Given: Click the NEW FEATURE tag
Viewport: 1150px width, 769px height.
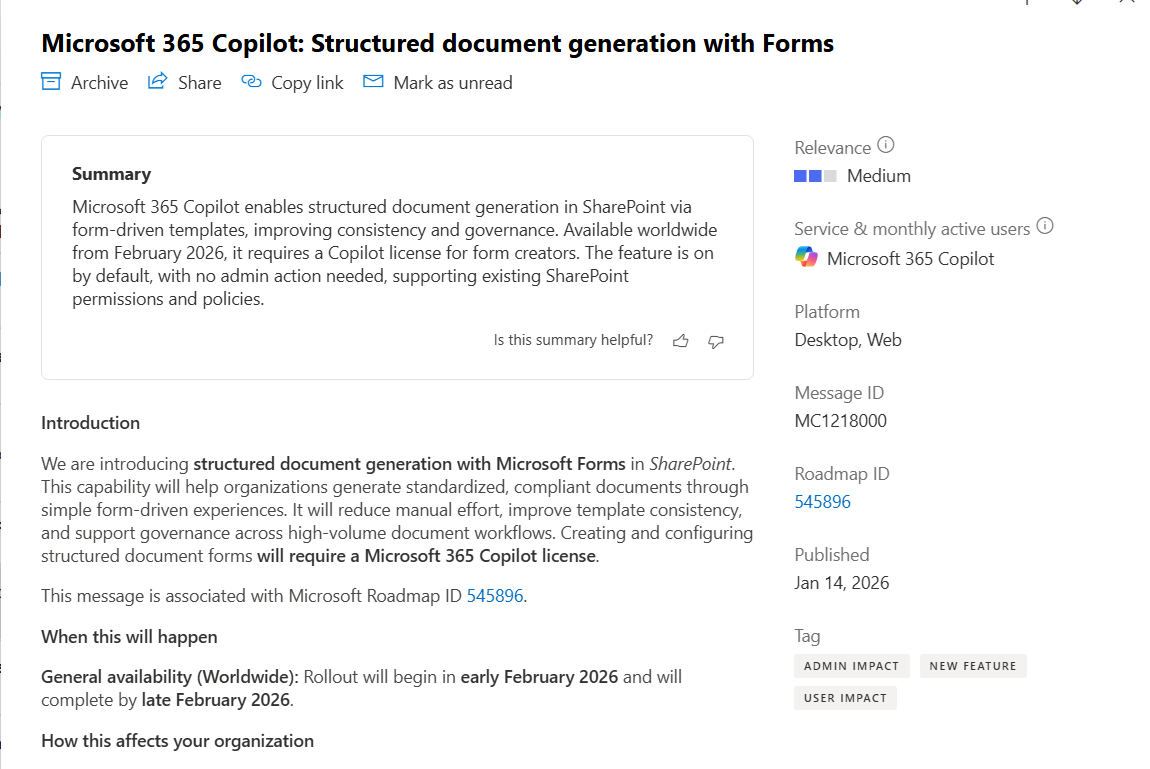Looking at the screenshot, I should pos(973,666).
